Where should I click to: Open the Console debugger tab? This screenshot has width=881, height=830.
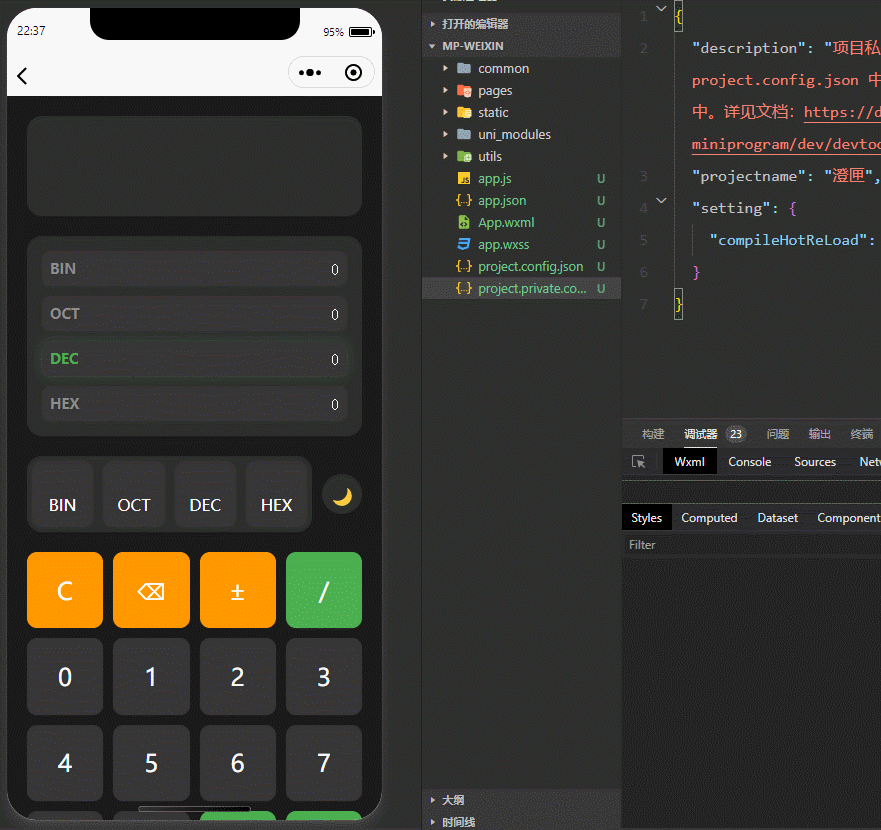click(x=750, y=461)
